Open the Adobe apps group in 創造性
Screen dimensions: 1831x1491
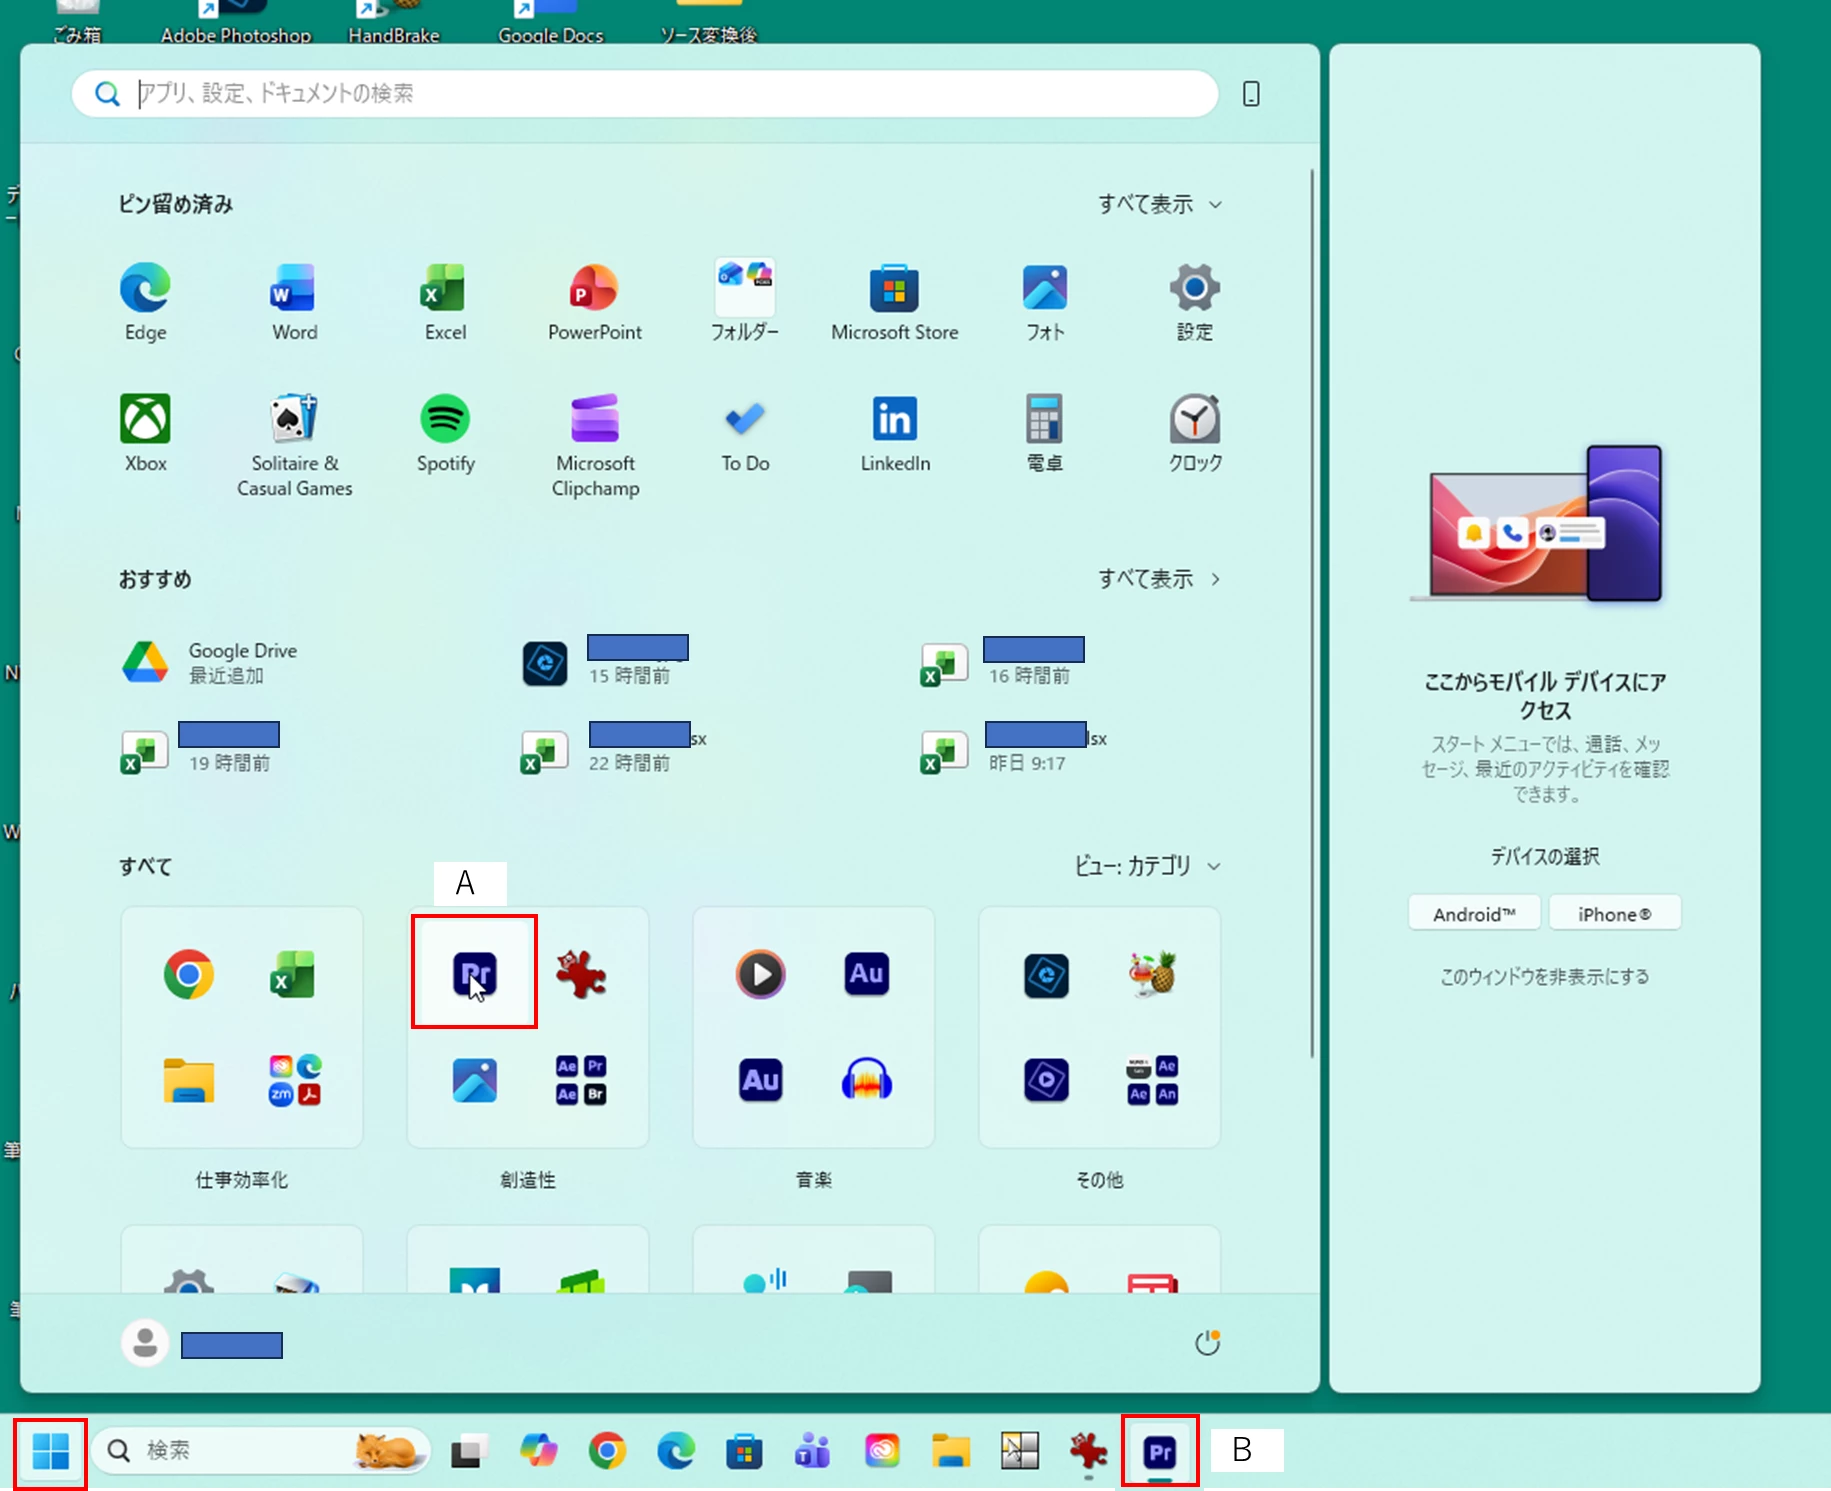[x=581, y=1080]
